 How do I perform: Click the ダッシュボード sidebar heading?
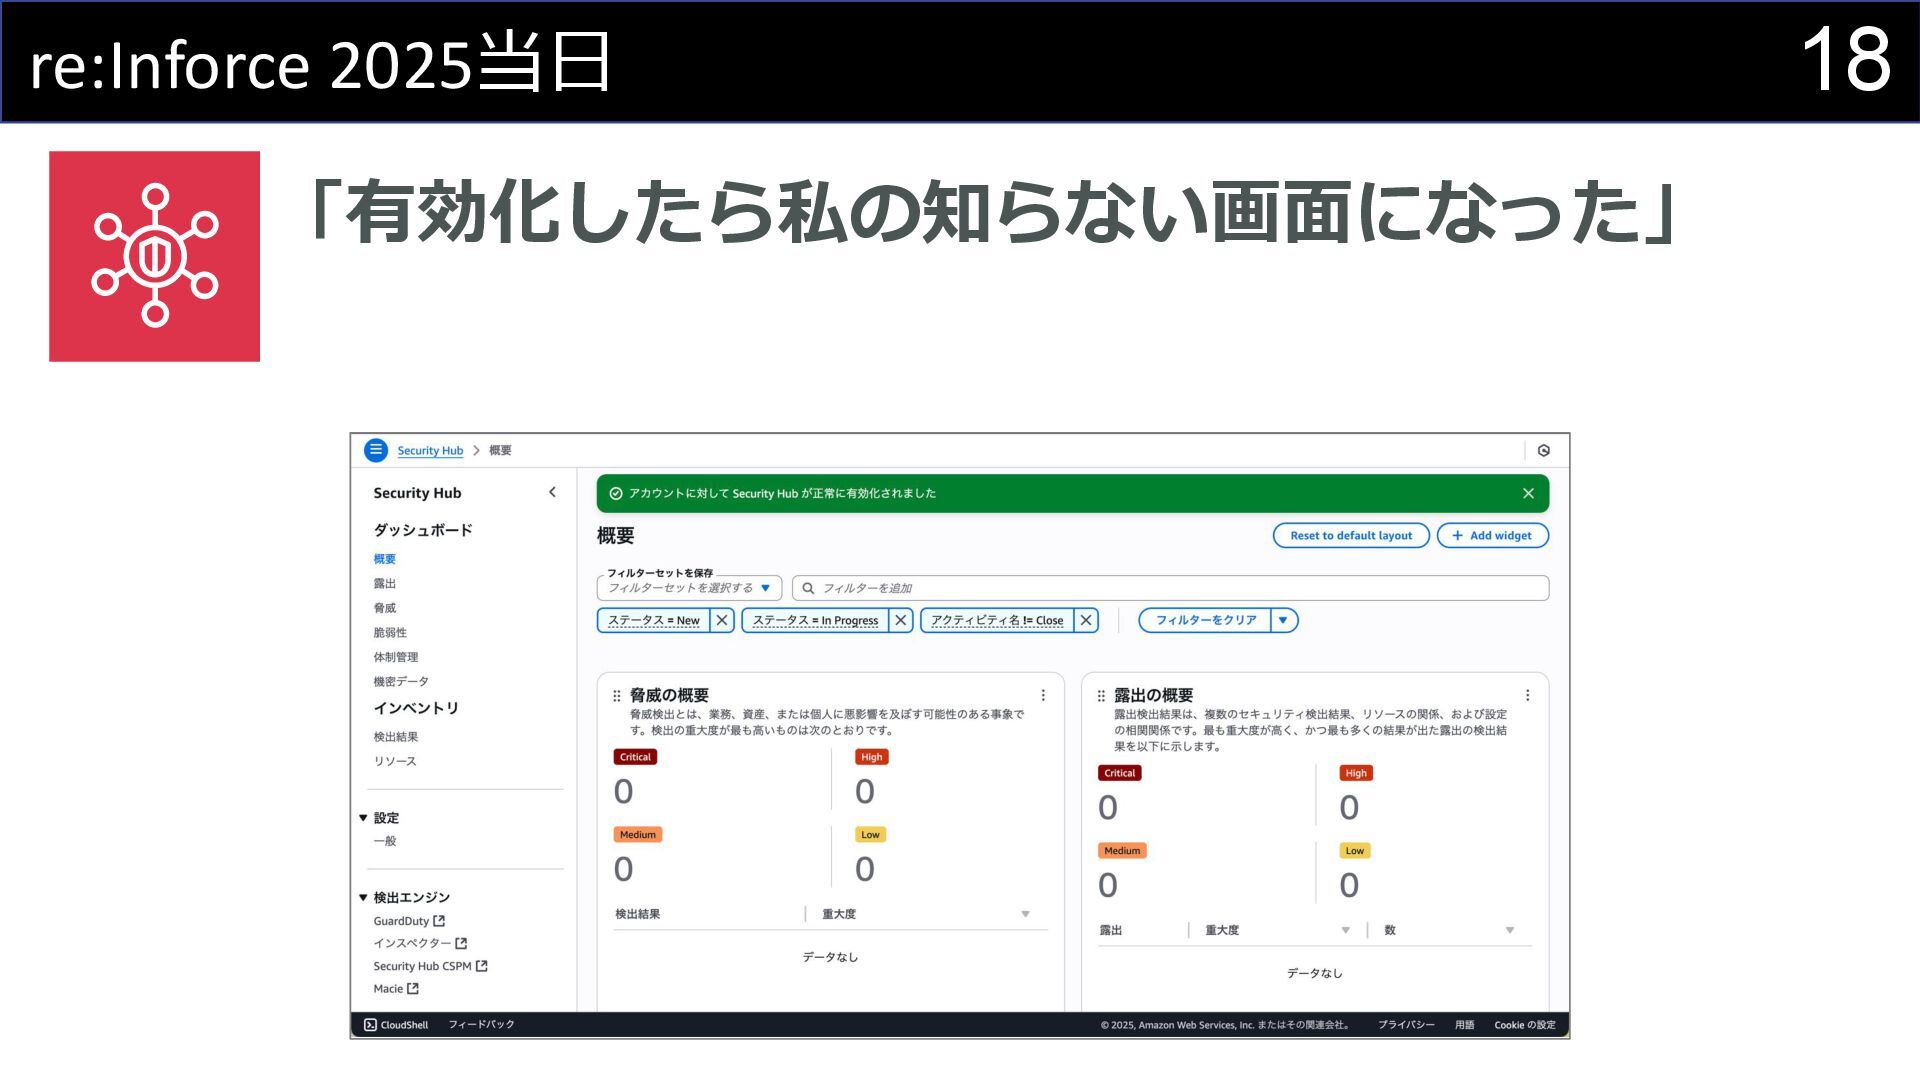(x=423, y=530)
